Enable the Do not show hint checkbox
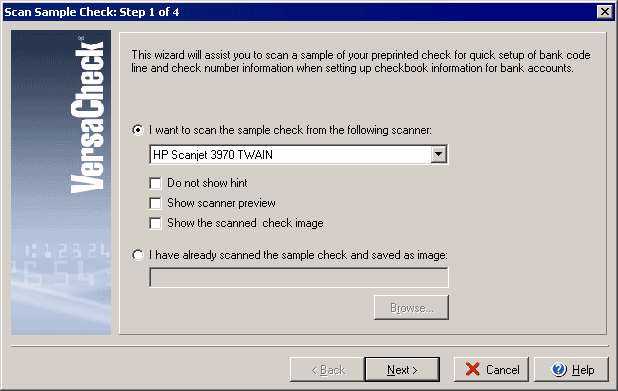The height and width of the screenshot is (391, 618). coord(155,183)
